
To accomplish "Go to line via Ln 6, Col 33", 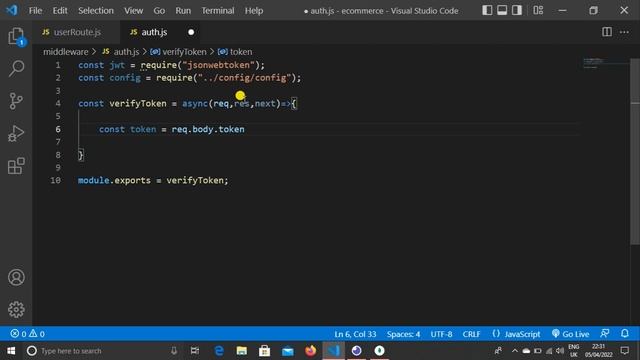I will (355, 334).
